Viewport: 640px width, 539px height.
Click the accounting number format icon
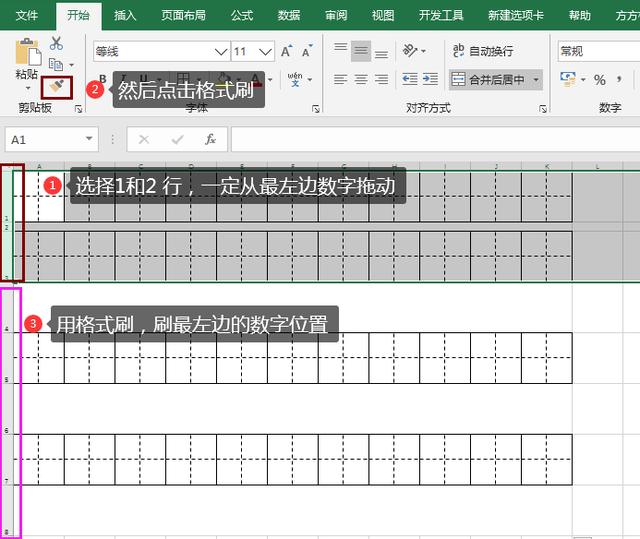568,79
